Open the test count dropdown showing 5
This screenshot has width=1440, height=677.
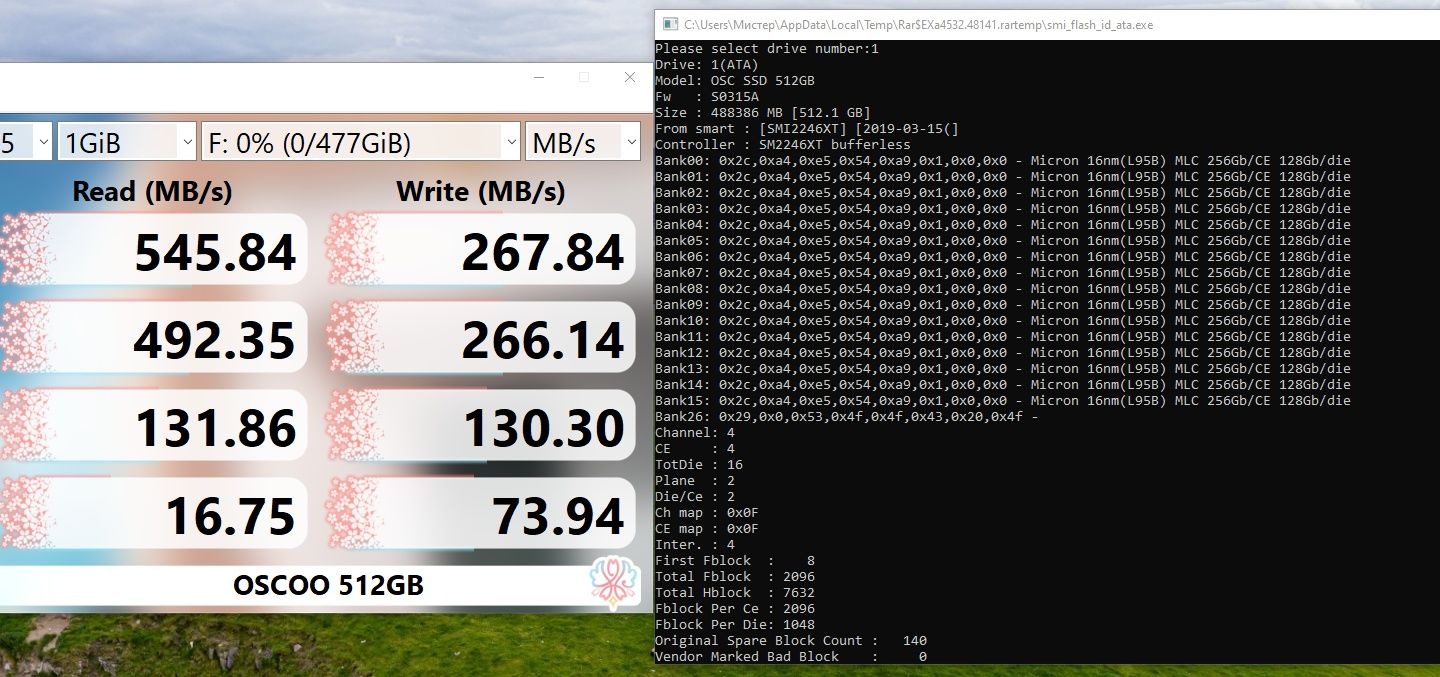pyautogui.click(x=25, y=143)
